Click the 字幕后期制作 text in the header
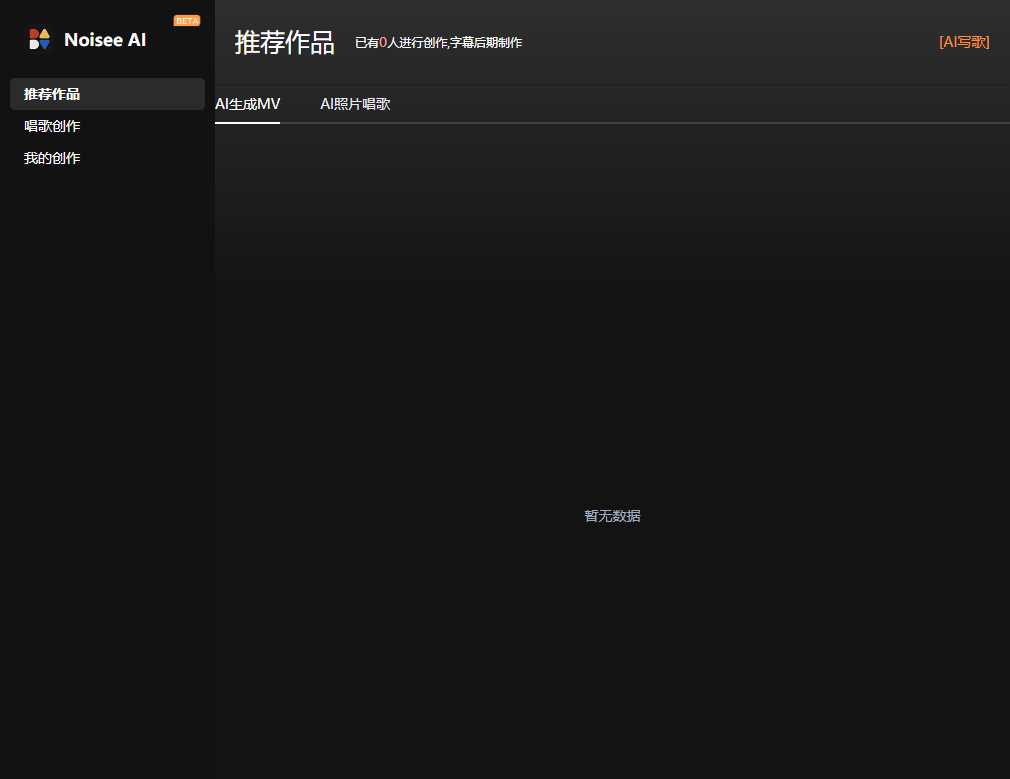1010x779 pixels. [x=486, y=43]
